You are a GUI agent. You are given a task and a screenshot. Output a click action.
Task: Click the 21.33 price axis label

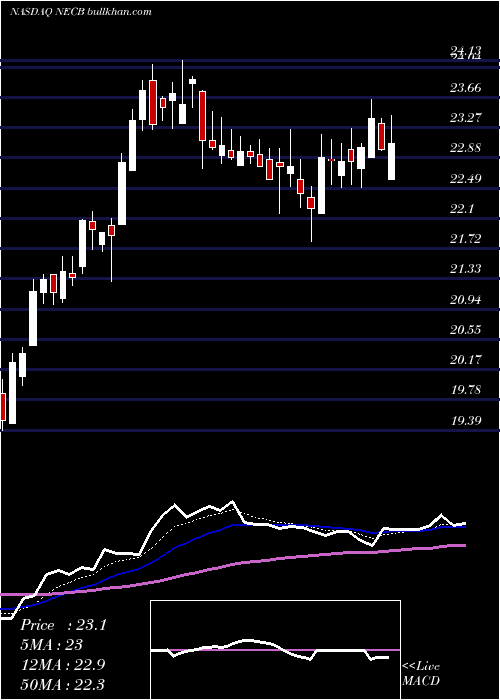tap(466, 269)
